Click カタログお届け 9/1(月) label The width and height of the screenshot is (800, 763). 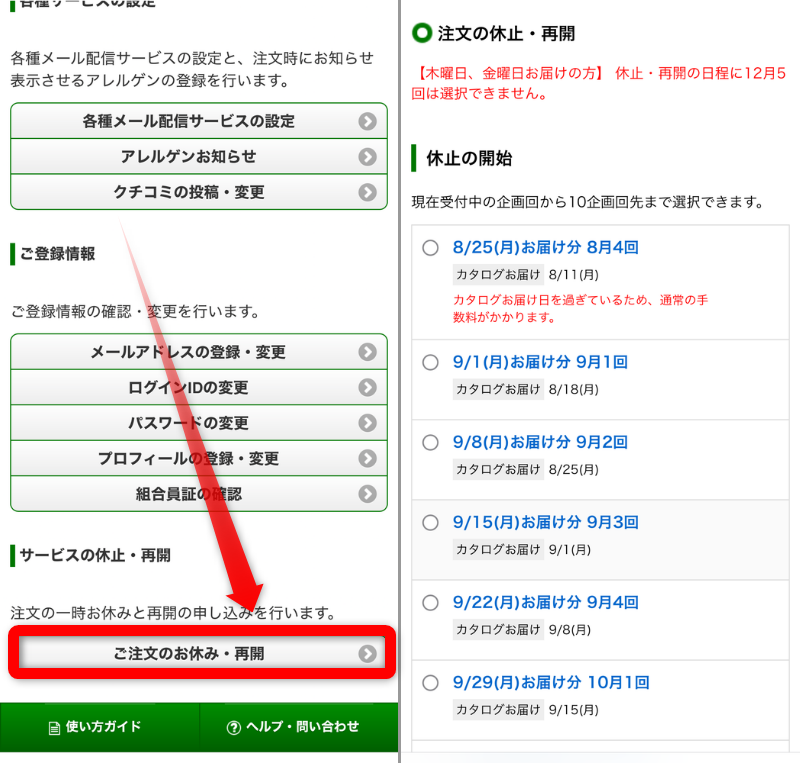pyautogui.click(x=522, y=550)
